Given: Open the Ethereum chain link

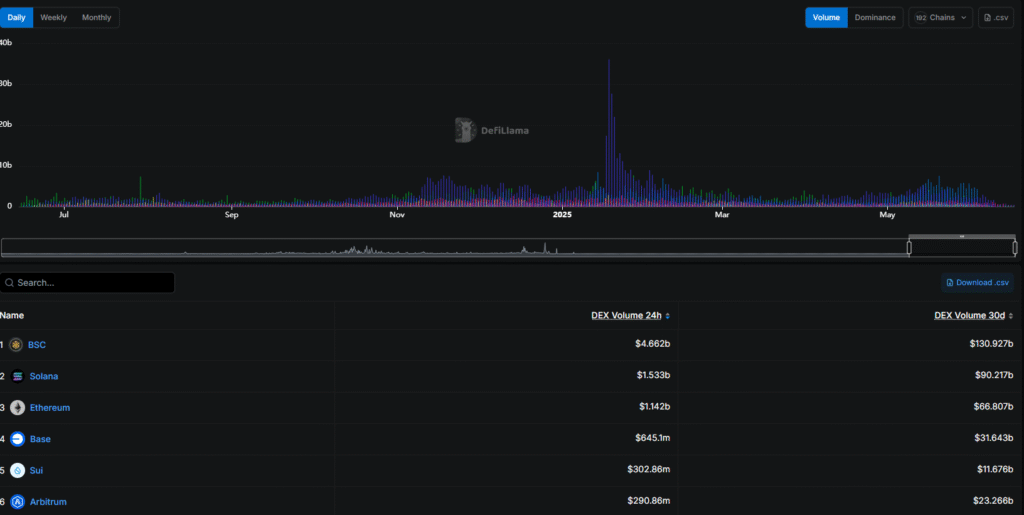Looking at the screenshot, I should click(x=50, y=407).
